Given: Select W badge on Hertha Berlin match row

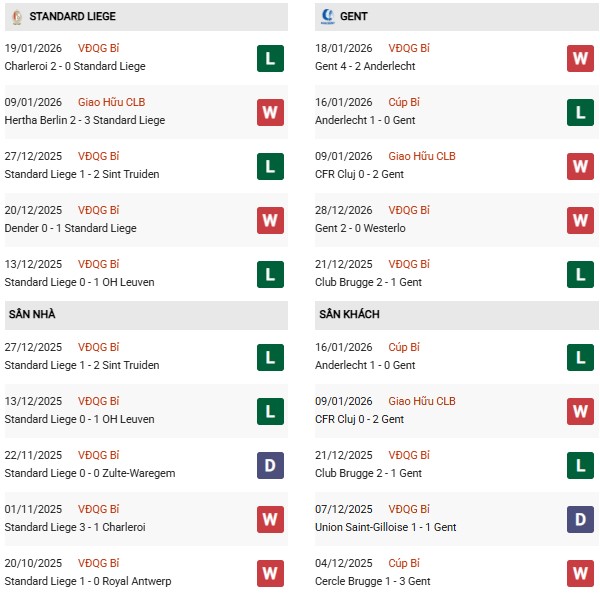Looking at the screenshot, I should [269, 112].
